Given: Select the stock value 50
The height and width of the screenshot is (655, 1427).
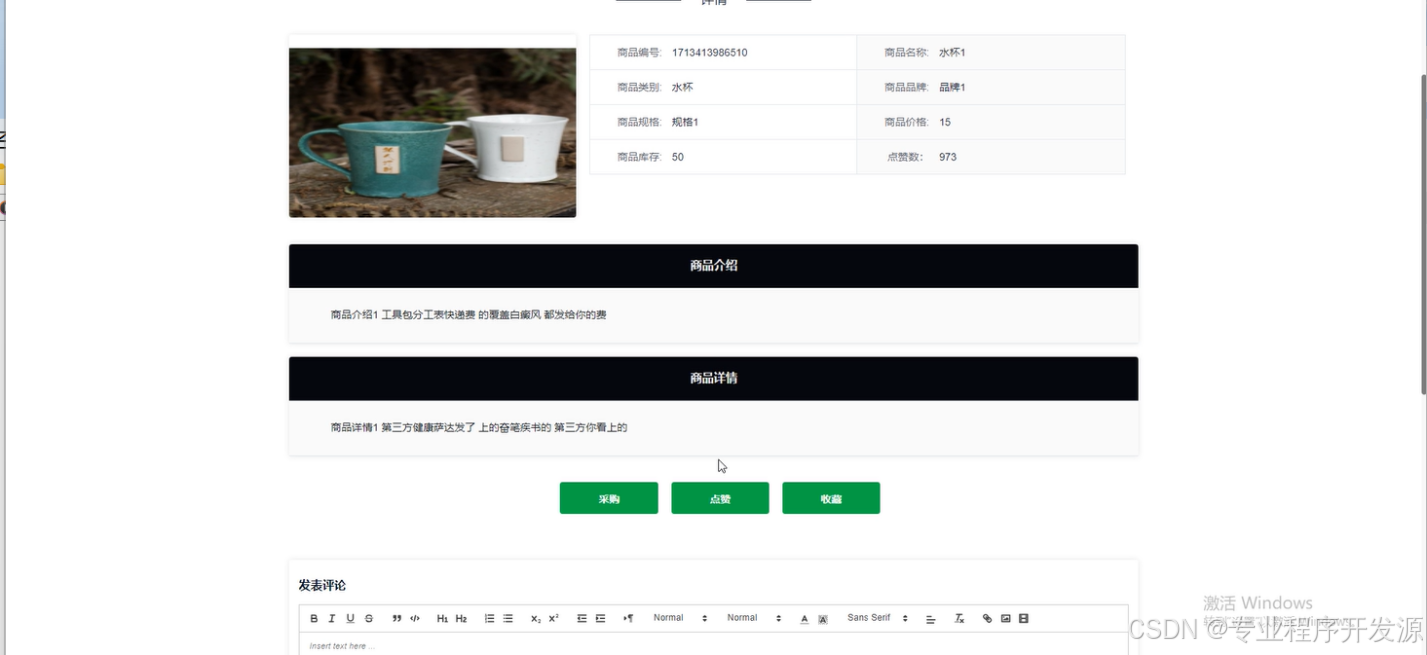Looking at the screenshot, I should pos(678,157).
